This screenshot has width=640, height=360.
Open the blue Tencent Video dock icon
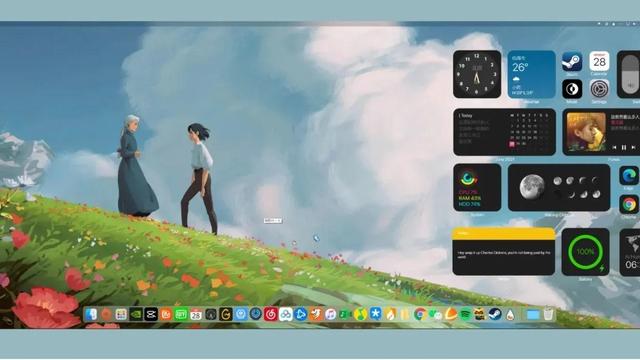301,314
